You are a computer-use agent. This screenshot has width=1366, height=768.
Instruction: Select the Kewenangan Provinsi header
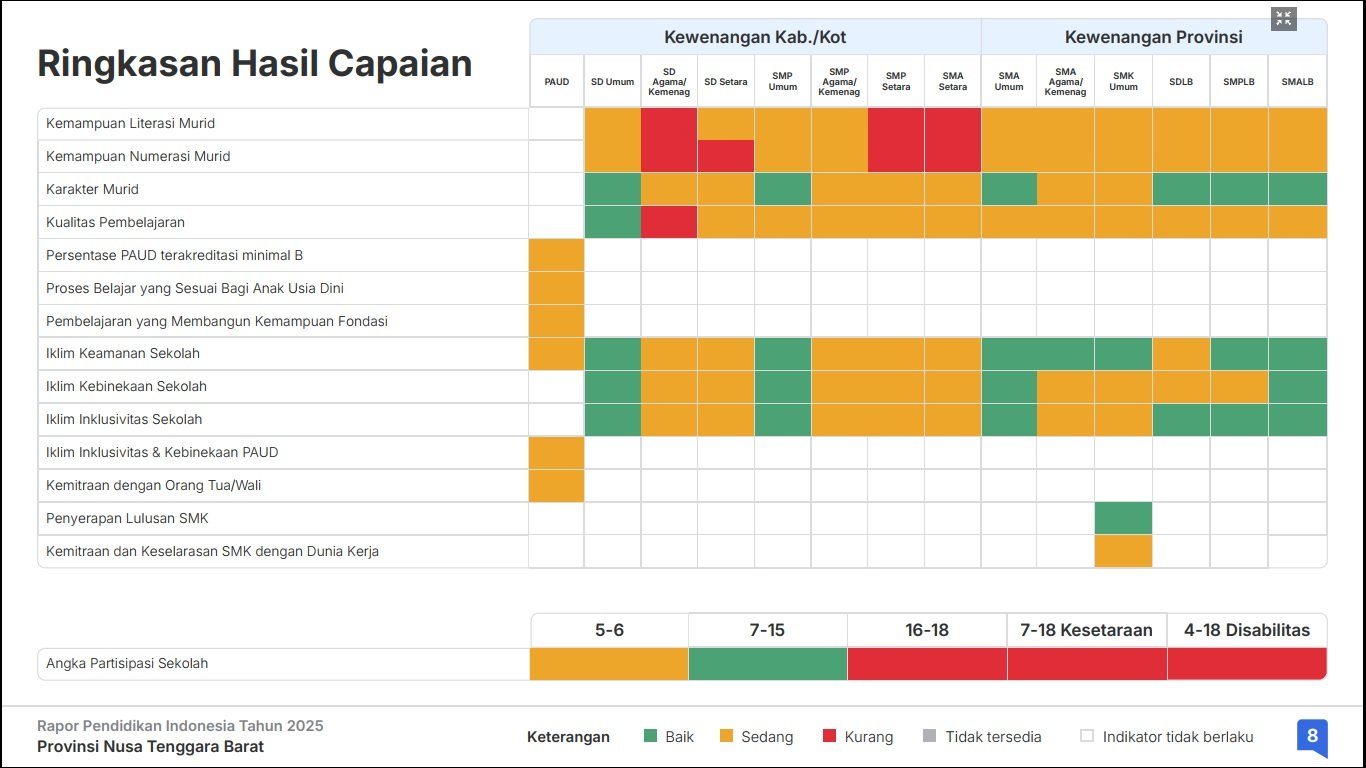1153,37
